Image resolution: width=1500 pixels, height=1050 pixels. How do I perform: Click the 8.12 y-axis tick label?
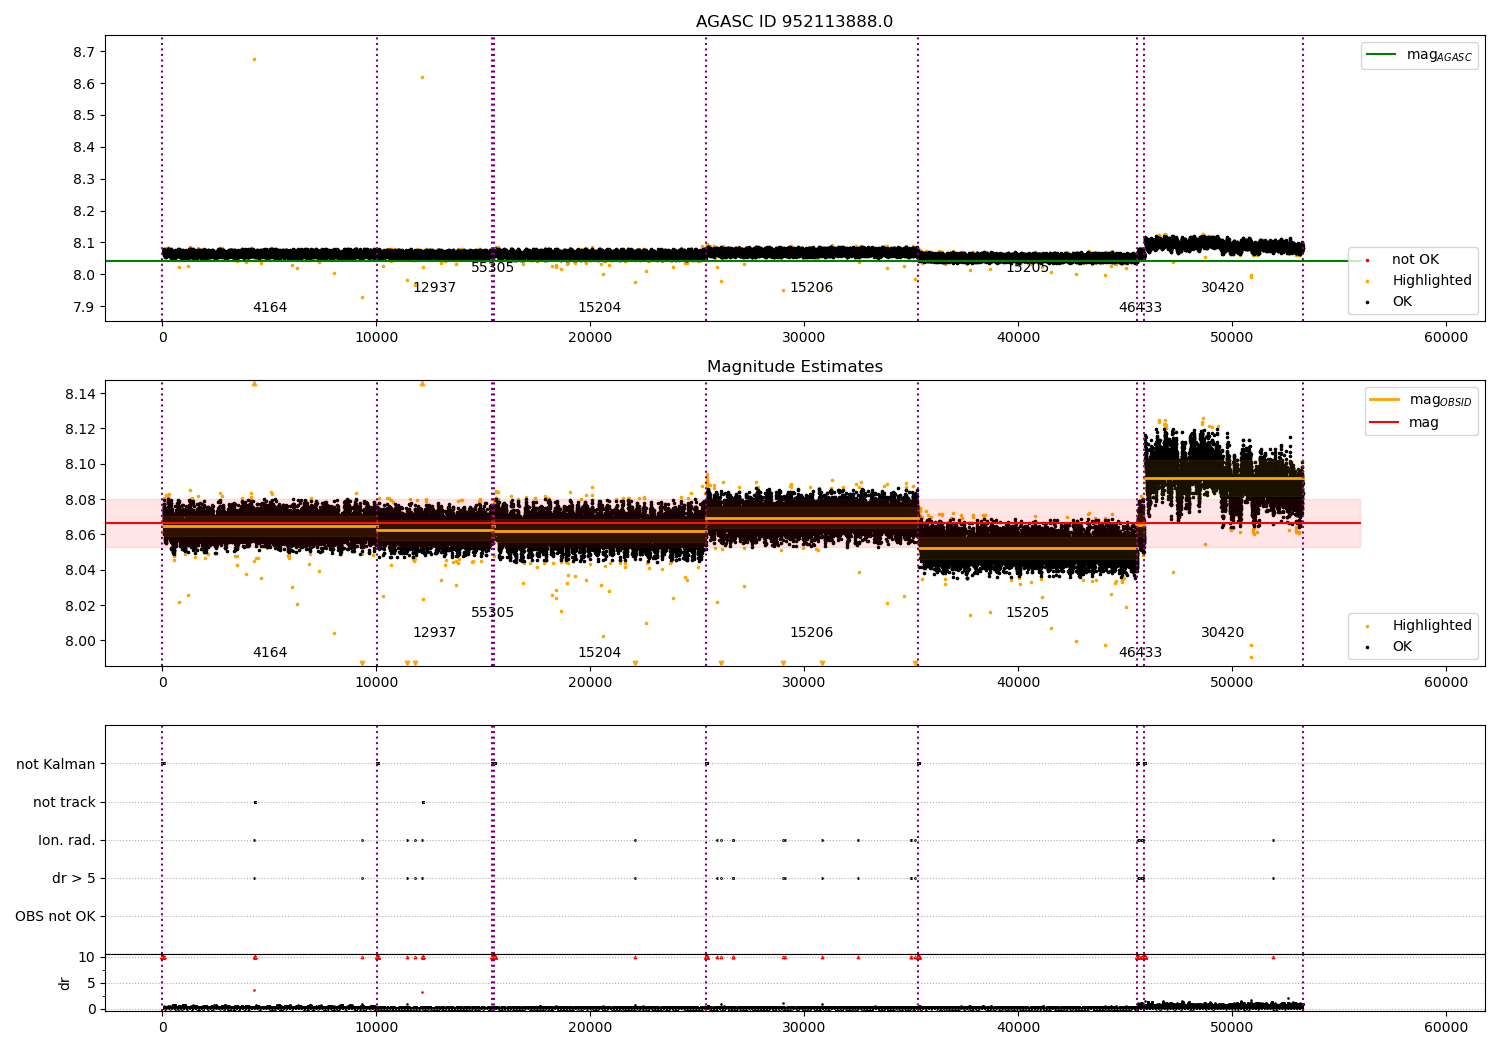coord(80,429)
